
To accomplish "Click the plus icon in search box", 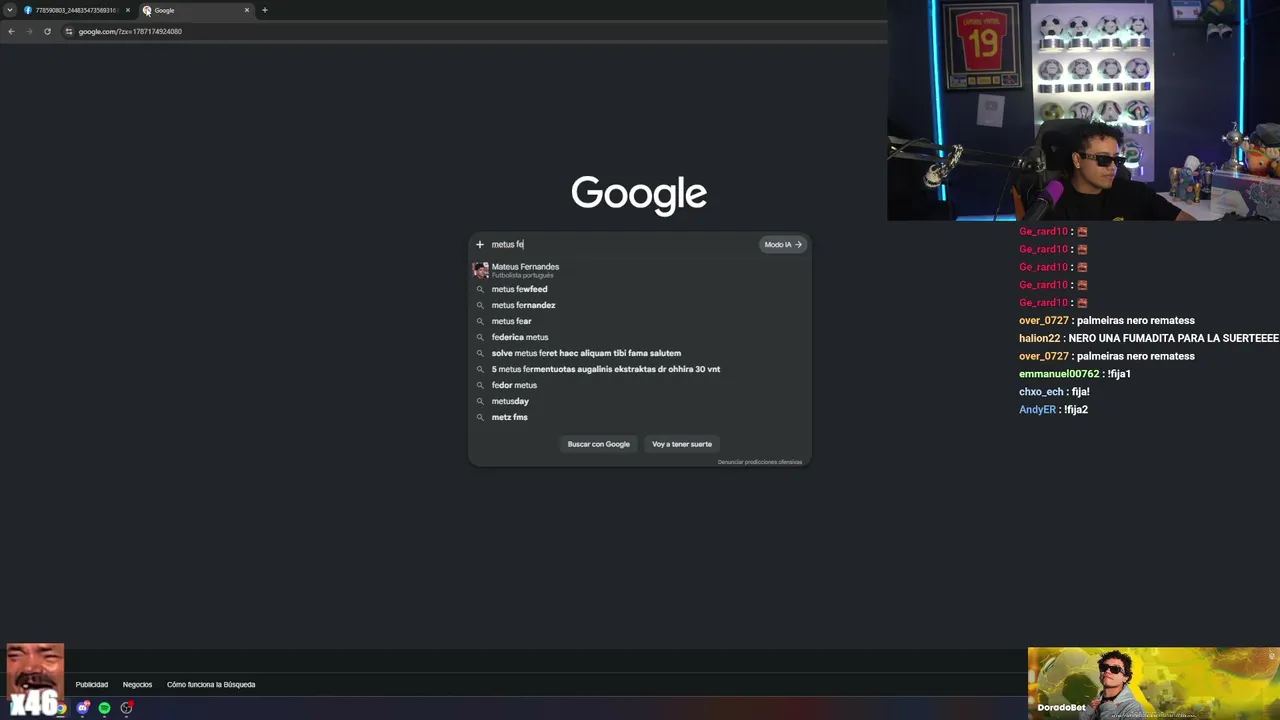I will point(480,244).
